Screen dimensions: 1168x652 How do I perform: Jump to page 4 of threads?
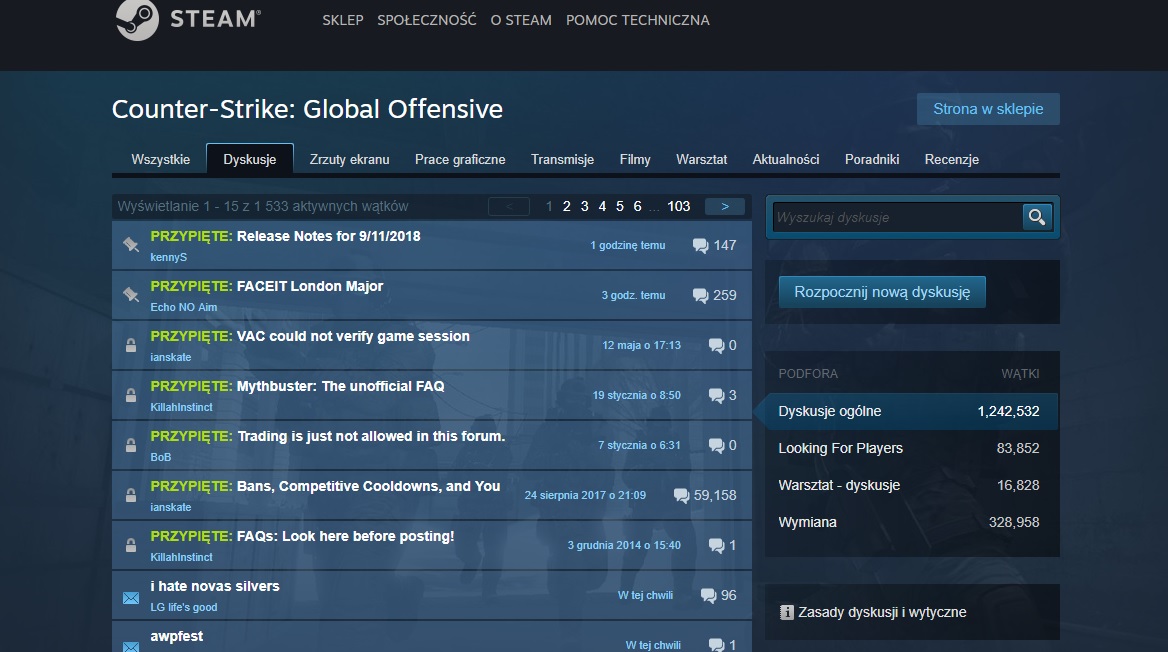pyautogui.click(x=602, y=206)
